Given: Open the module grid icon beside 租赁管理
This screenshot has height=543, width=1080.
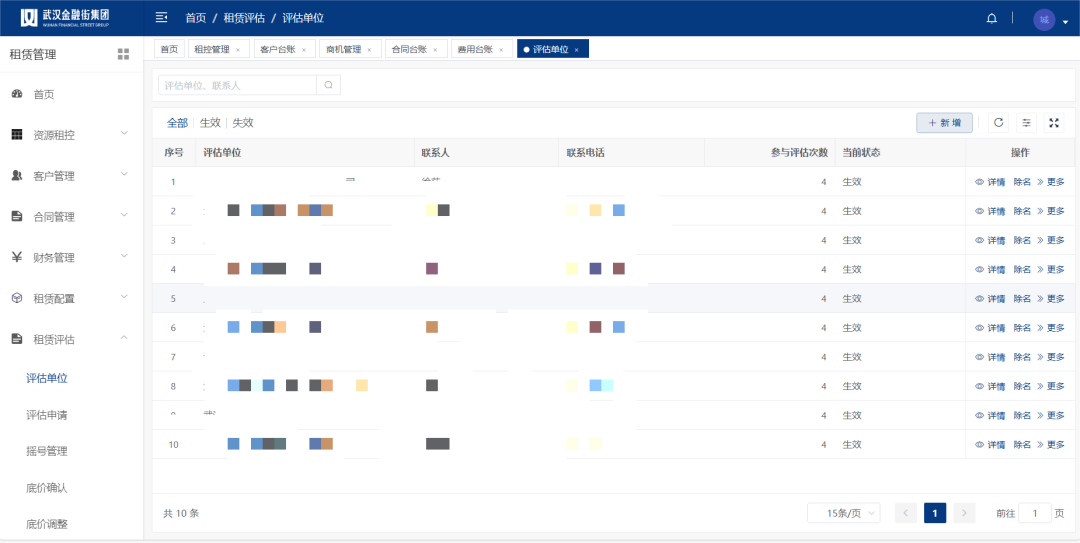Looking at the screenshot, I should coord(123,54).
